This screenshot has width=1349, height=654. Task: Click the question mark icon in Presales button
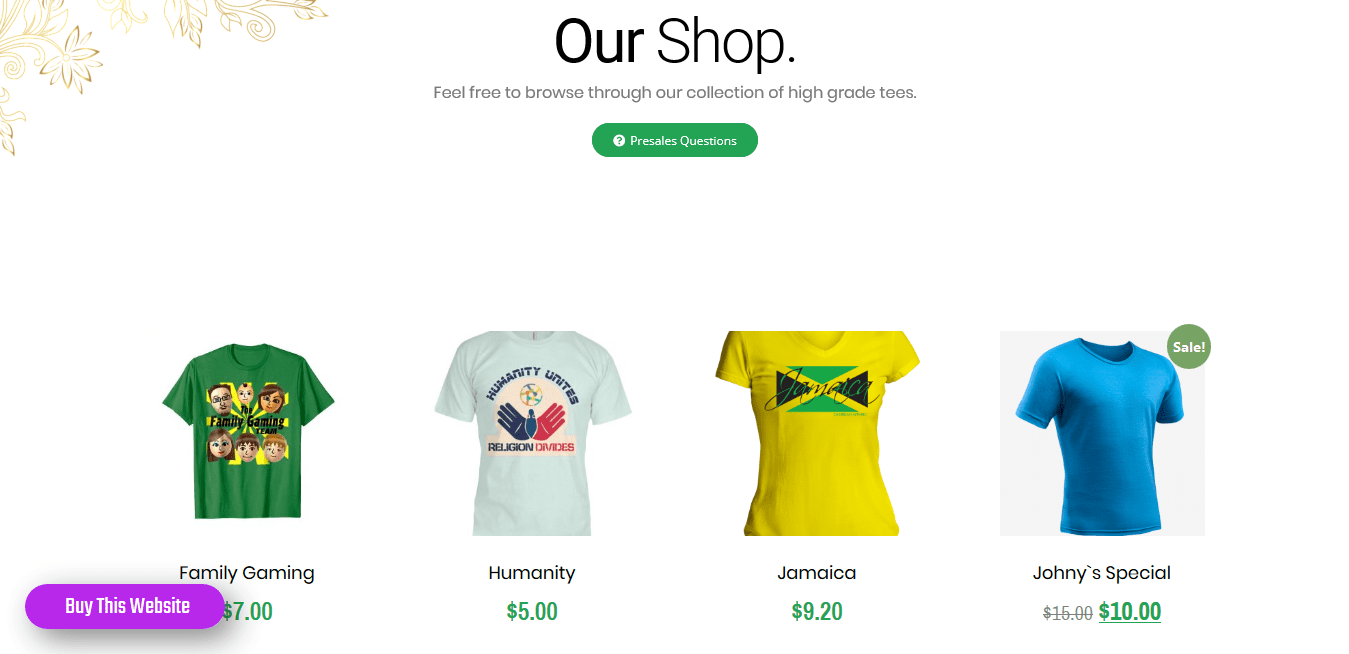point(619,141)
